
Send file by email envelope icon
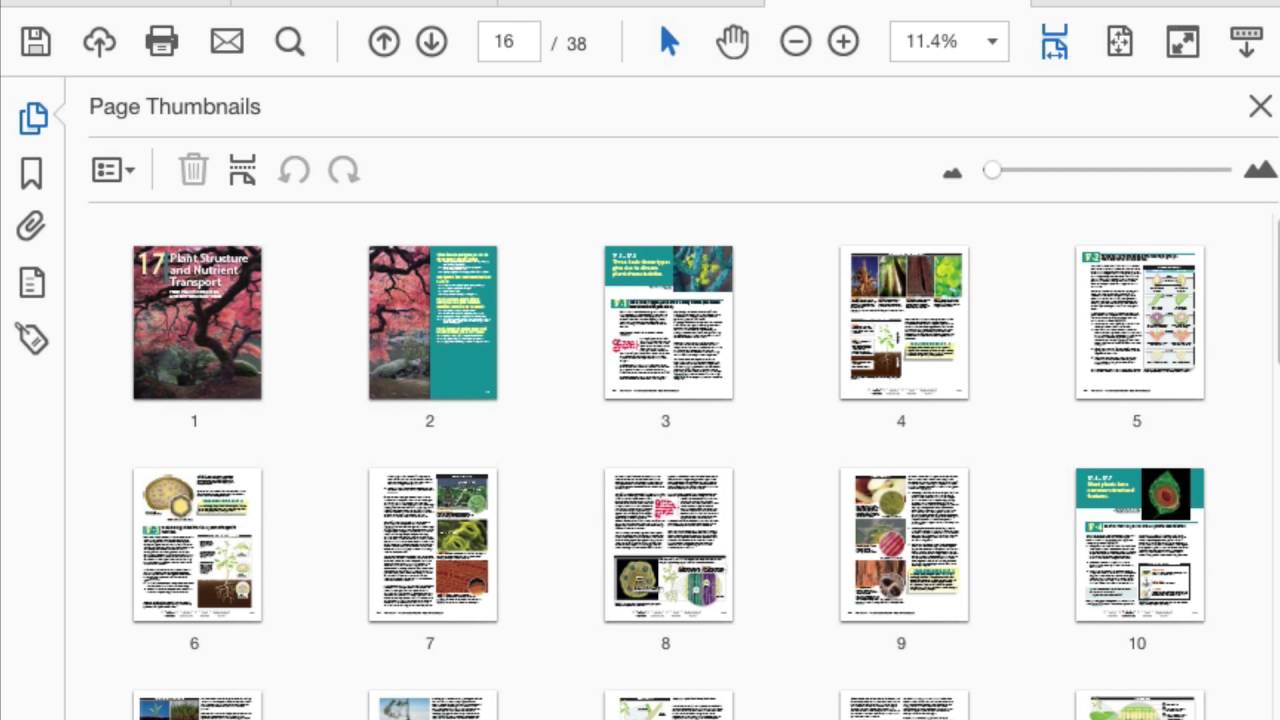pyautogui.click(x=227, y=42)
